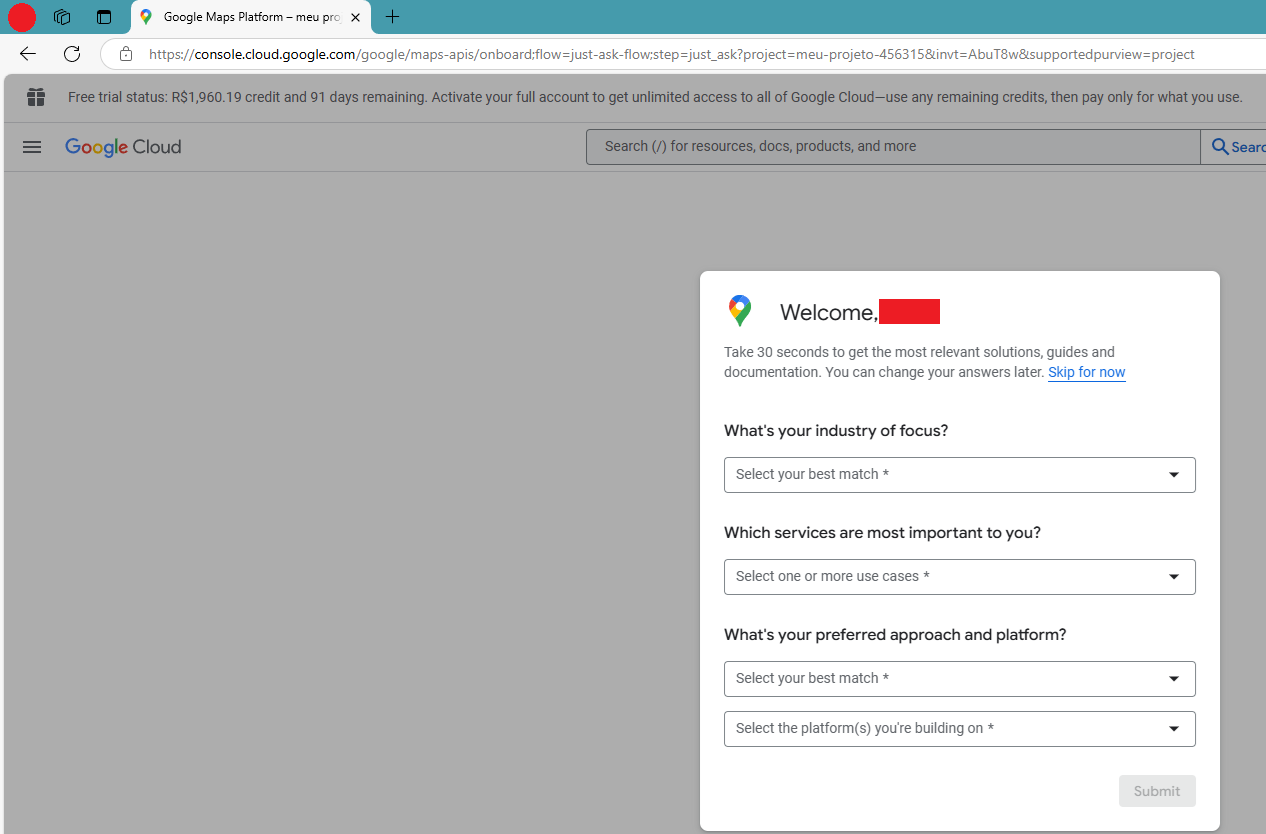Open the industry of focus dropdown

(x=958, y=474)
